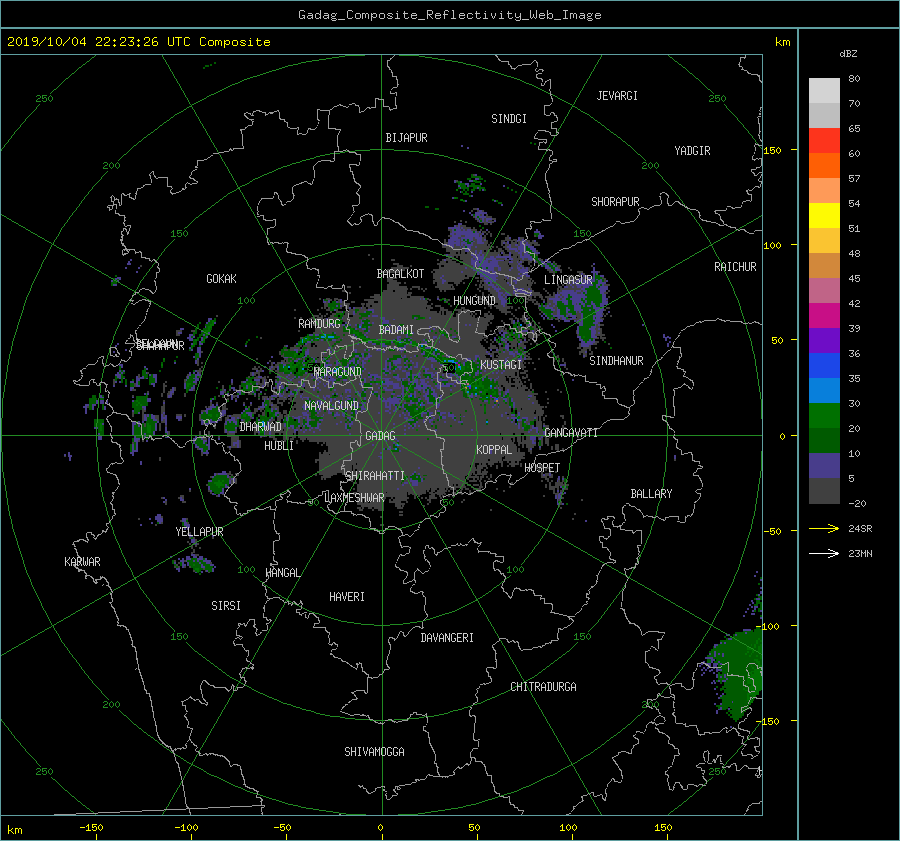Click the SHIVAMOGGA city label
Image resolution: width=900 pixels, height=841 pixels.
point(374,752)
